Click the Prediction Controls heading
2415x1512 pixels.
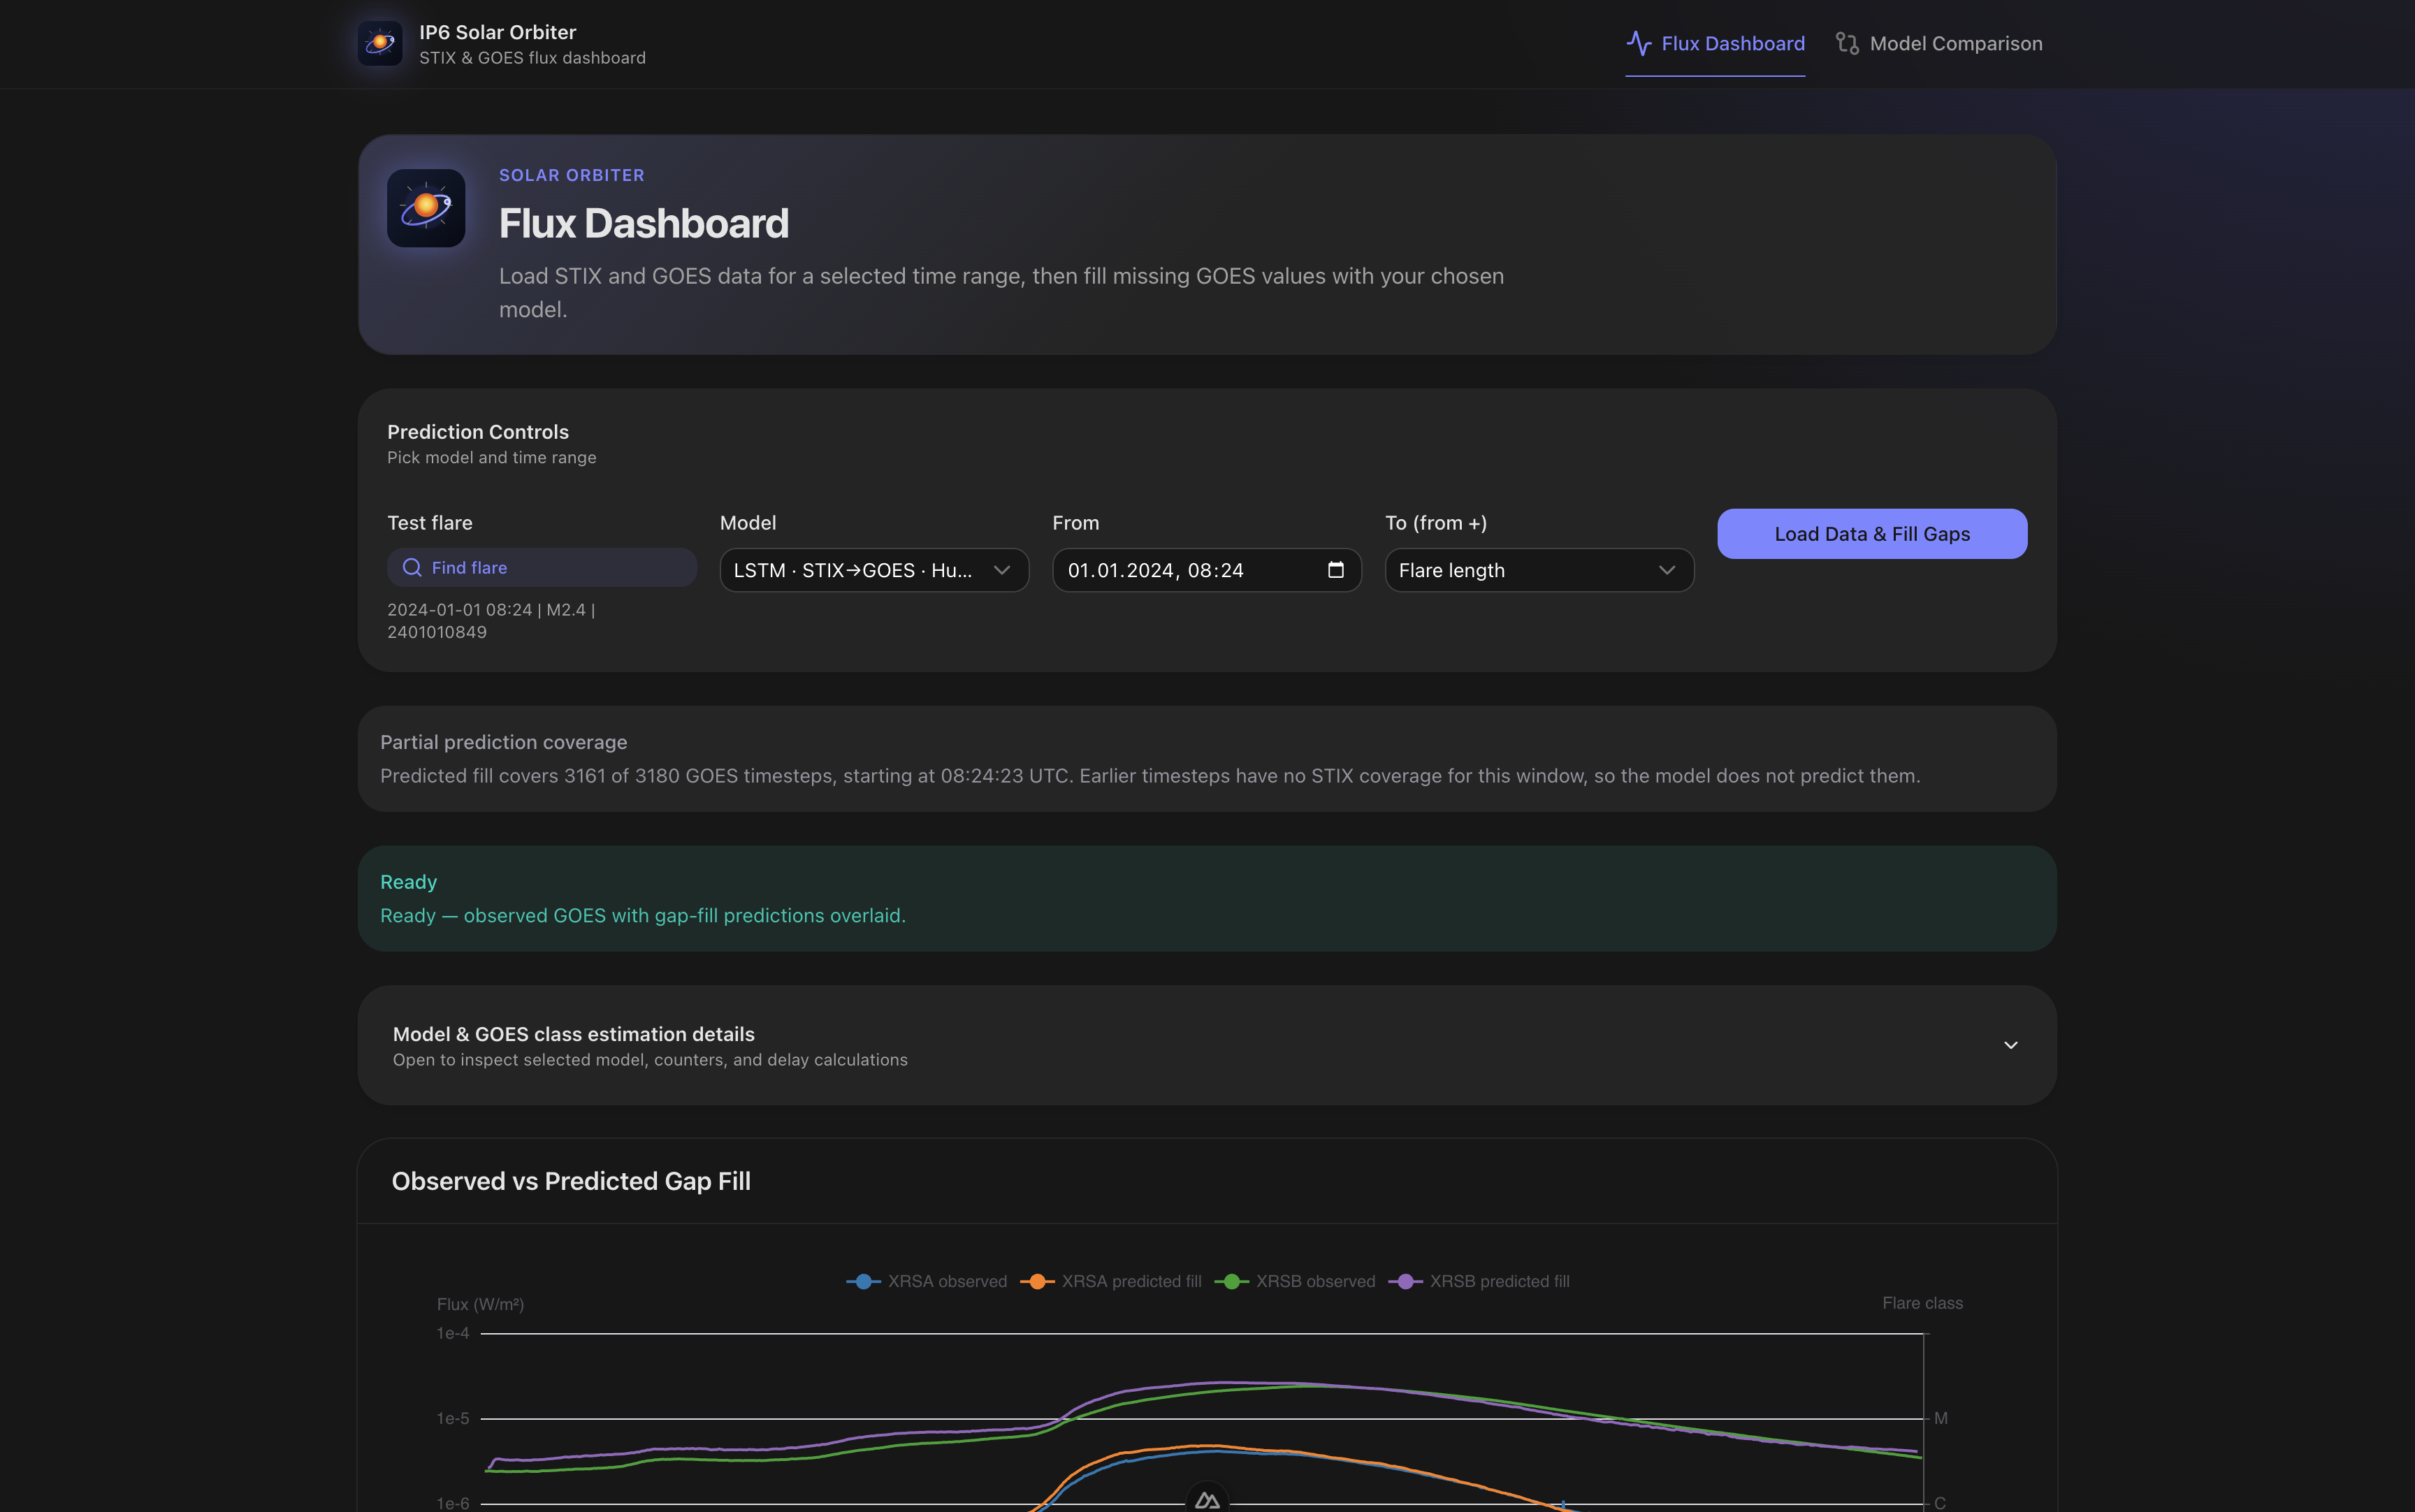click(x=478, y=432)
